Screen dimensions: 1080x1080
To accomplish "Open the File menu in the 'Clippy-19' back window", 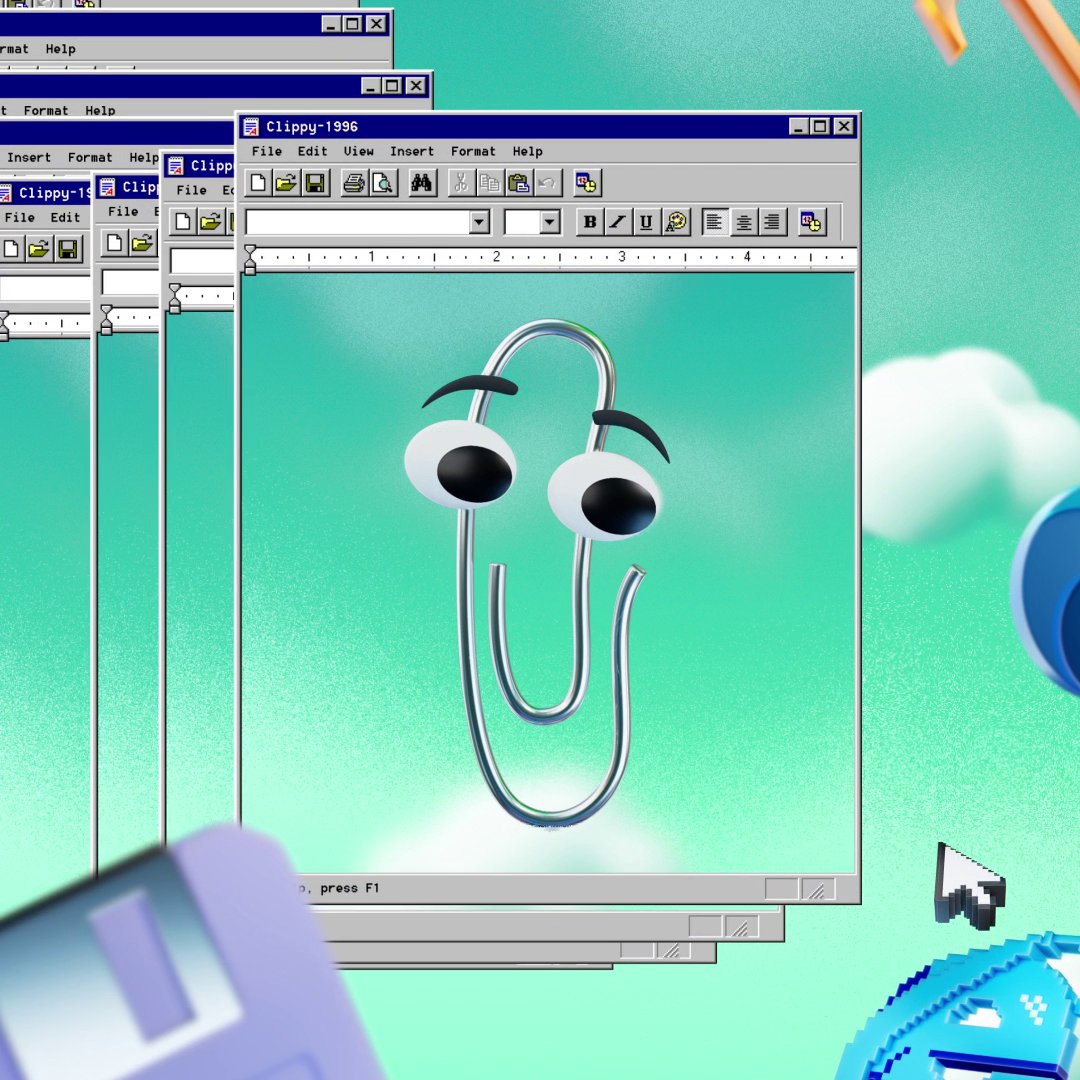I will [x=19, y=218].
